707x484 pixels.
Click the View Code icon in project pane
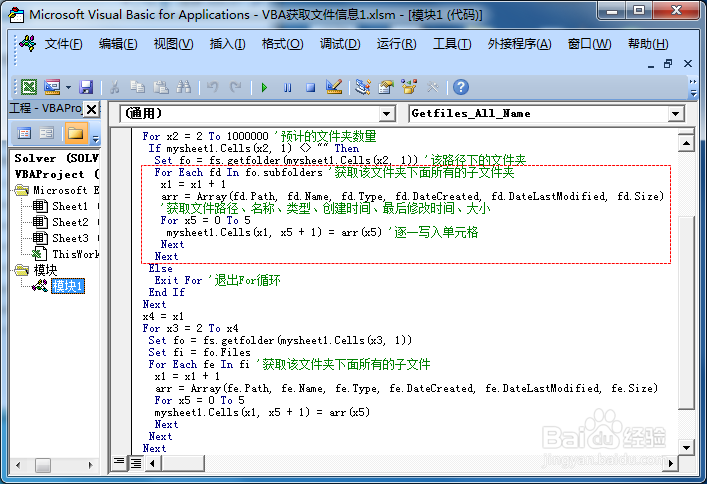click(x=24, y=133)
